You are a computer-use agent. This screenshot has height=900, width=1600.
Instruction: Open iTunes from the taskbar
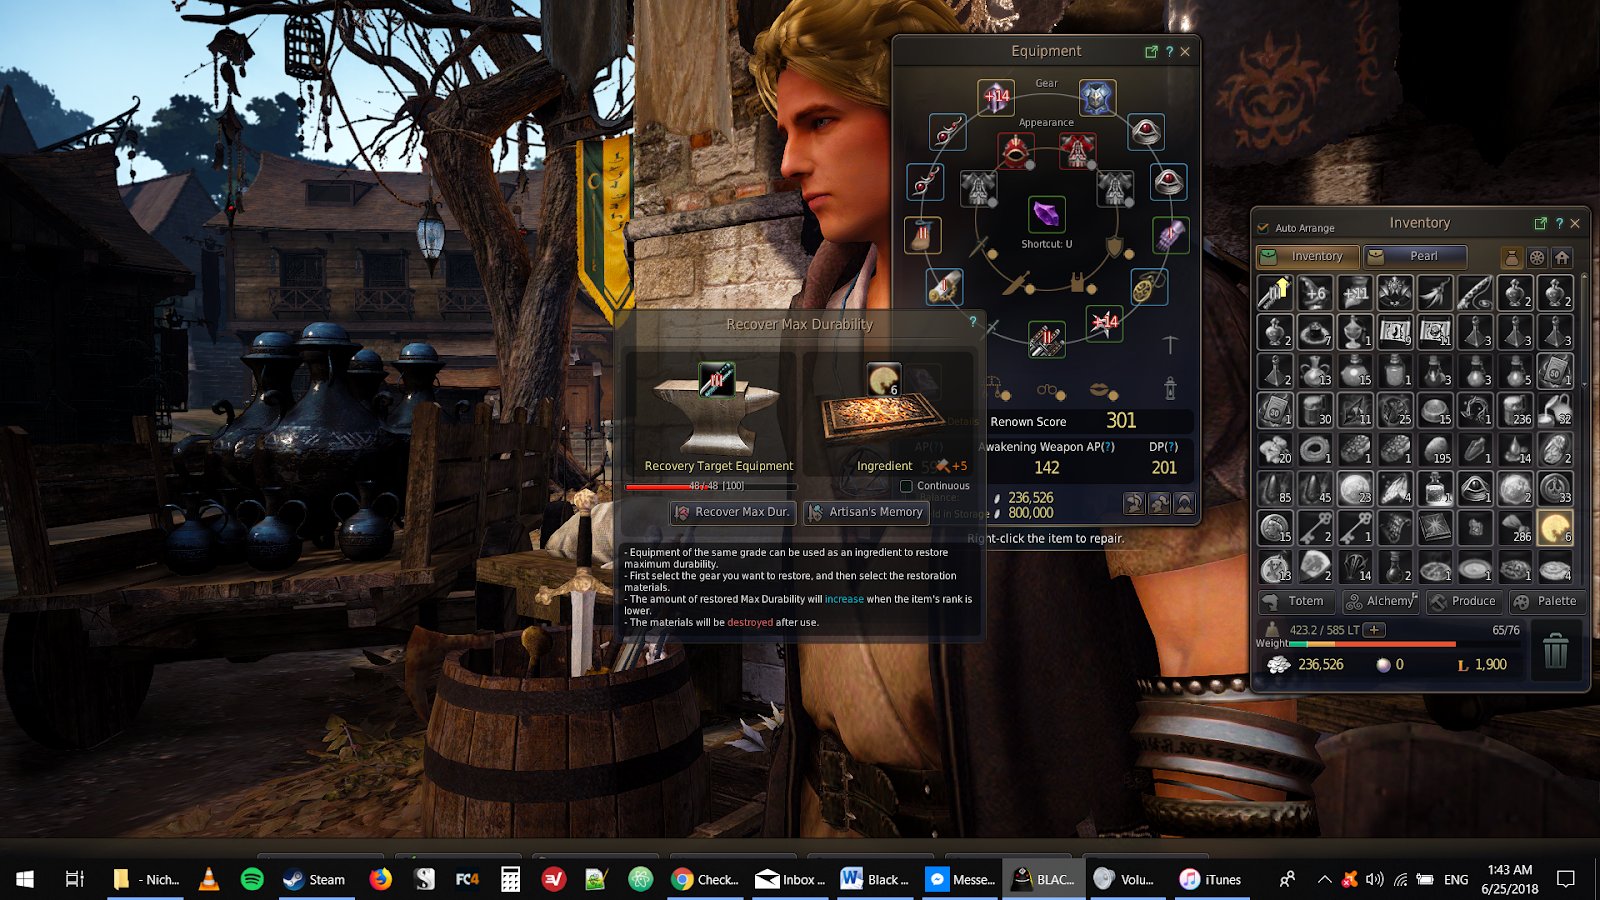(1210, 879)
